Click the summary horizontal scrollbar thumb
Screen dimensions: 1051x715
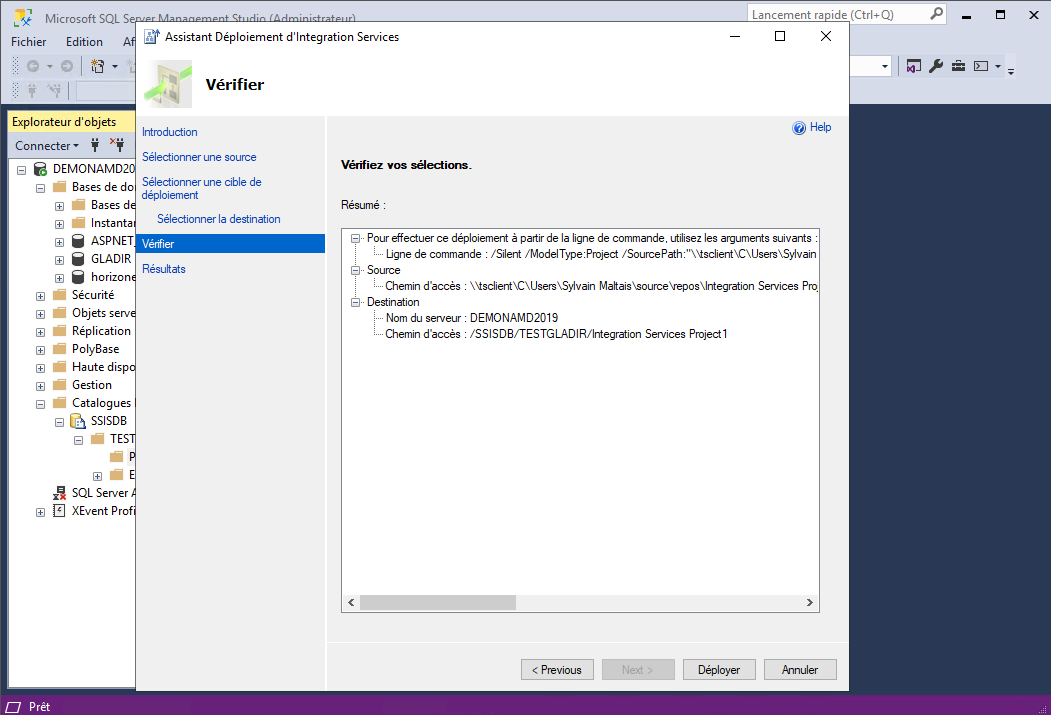pyautogui.click(x=438, y=602)
